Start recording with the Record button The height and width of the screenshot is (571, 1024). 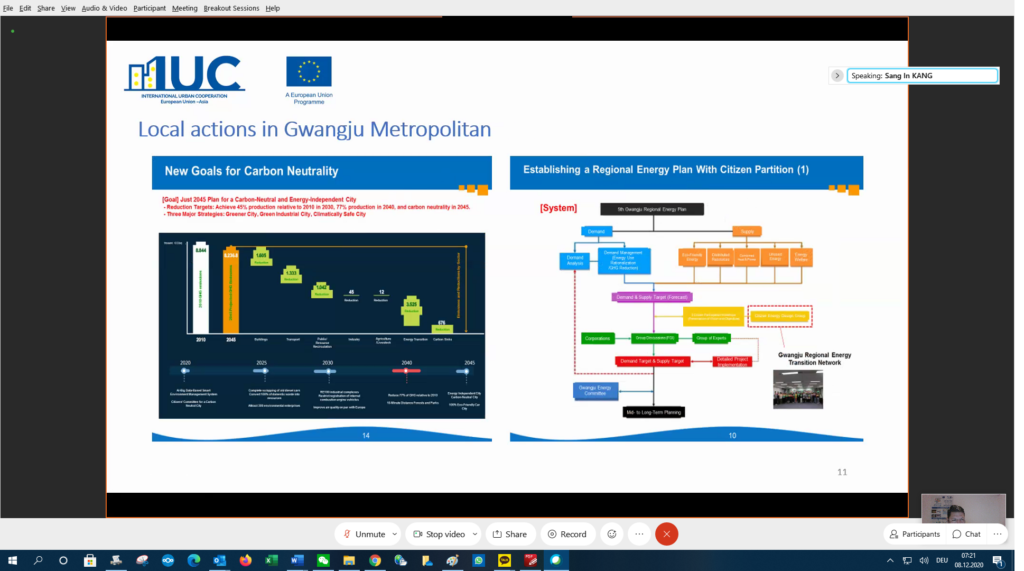(567, 534)
